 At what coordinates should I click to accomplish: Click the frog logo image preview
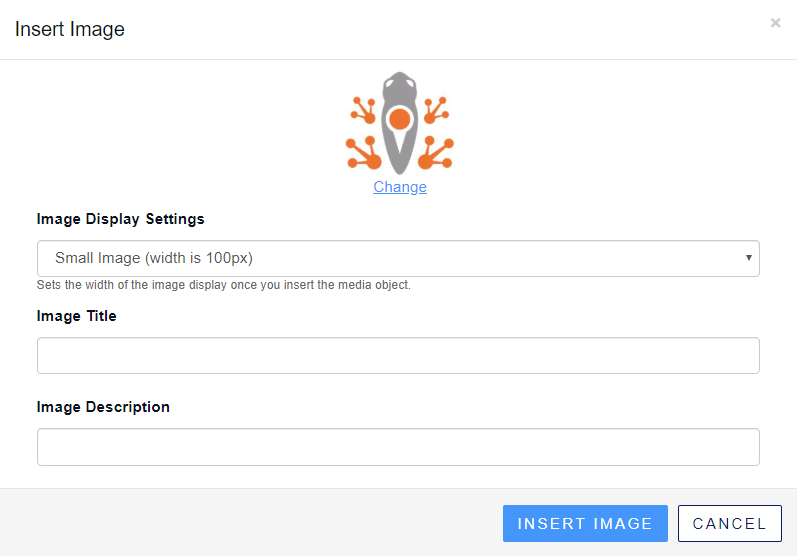[400, 123]
